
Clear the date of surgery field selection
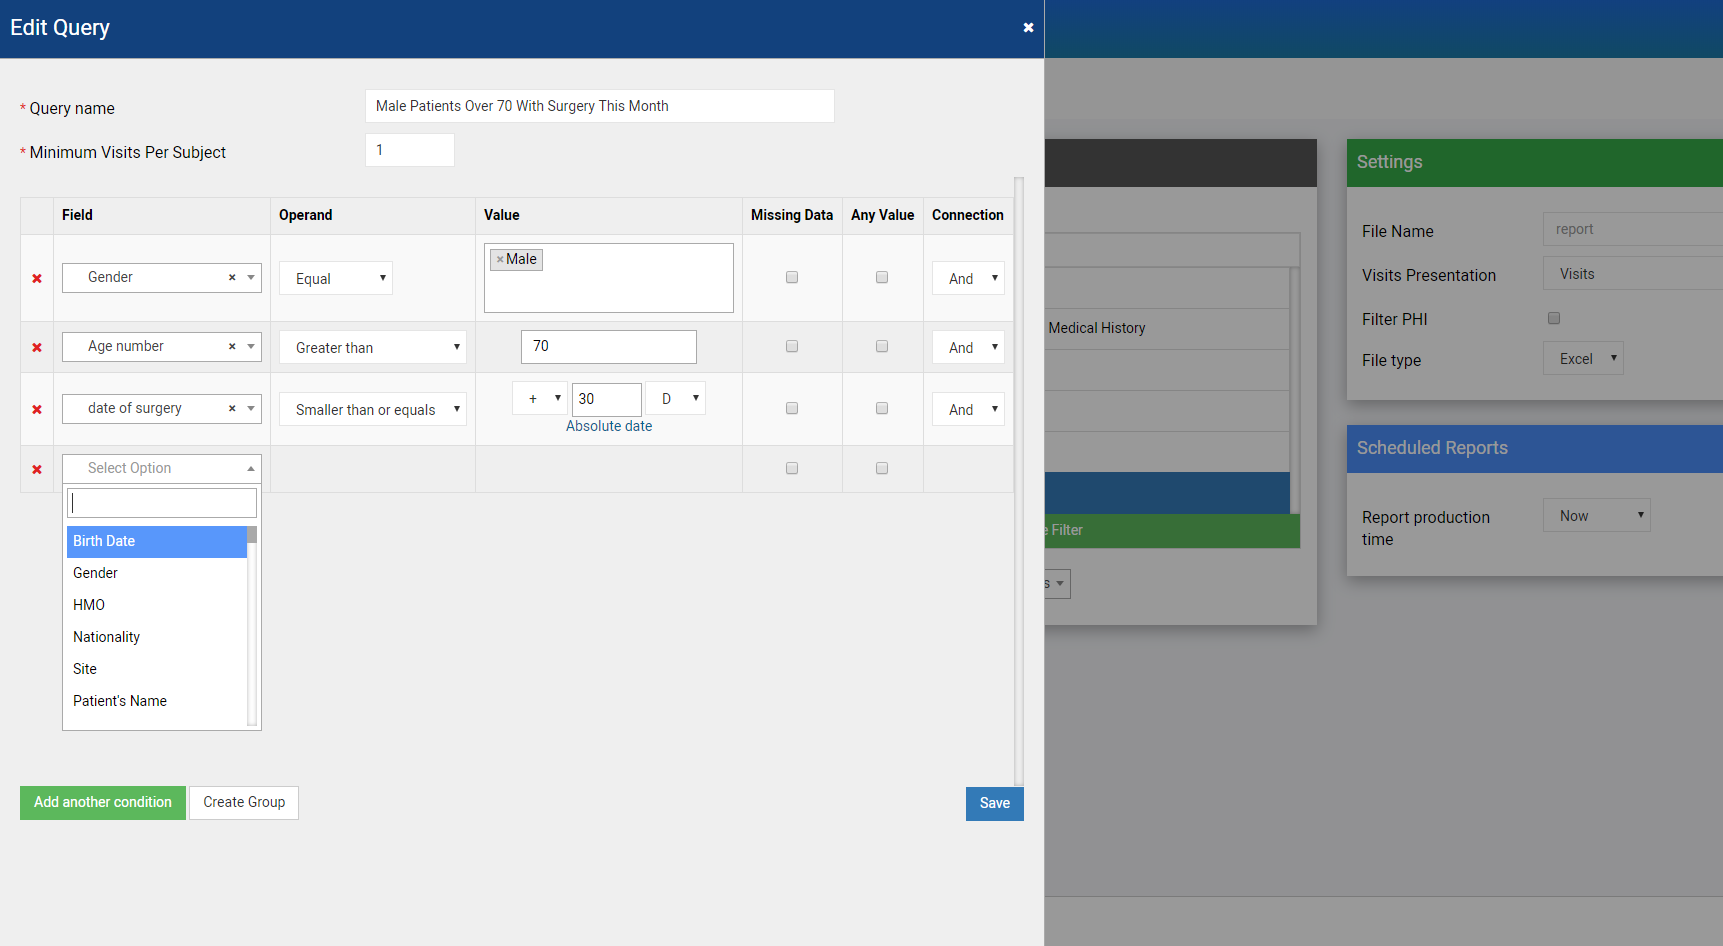coord(232,409)
